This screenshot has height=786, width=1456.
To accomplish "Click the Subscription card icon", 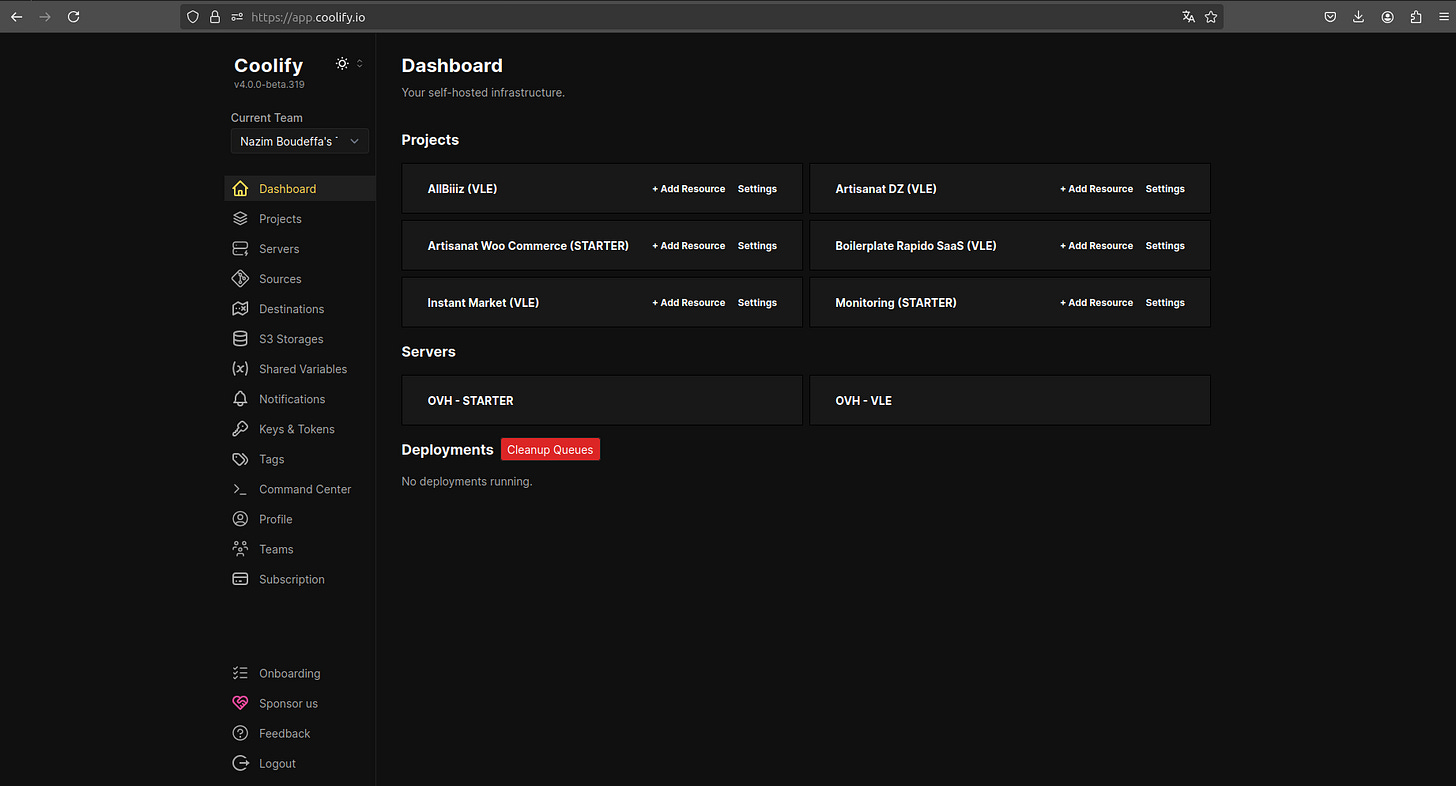I will [240, 579].
